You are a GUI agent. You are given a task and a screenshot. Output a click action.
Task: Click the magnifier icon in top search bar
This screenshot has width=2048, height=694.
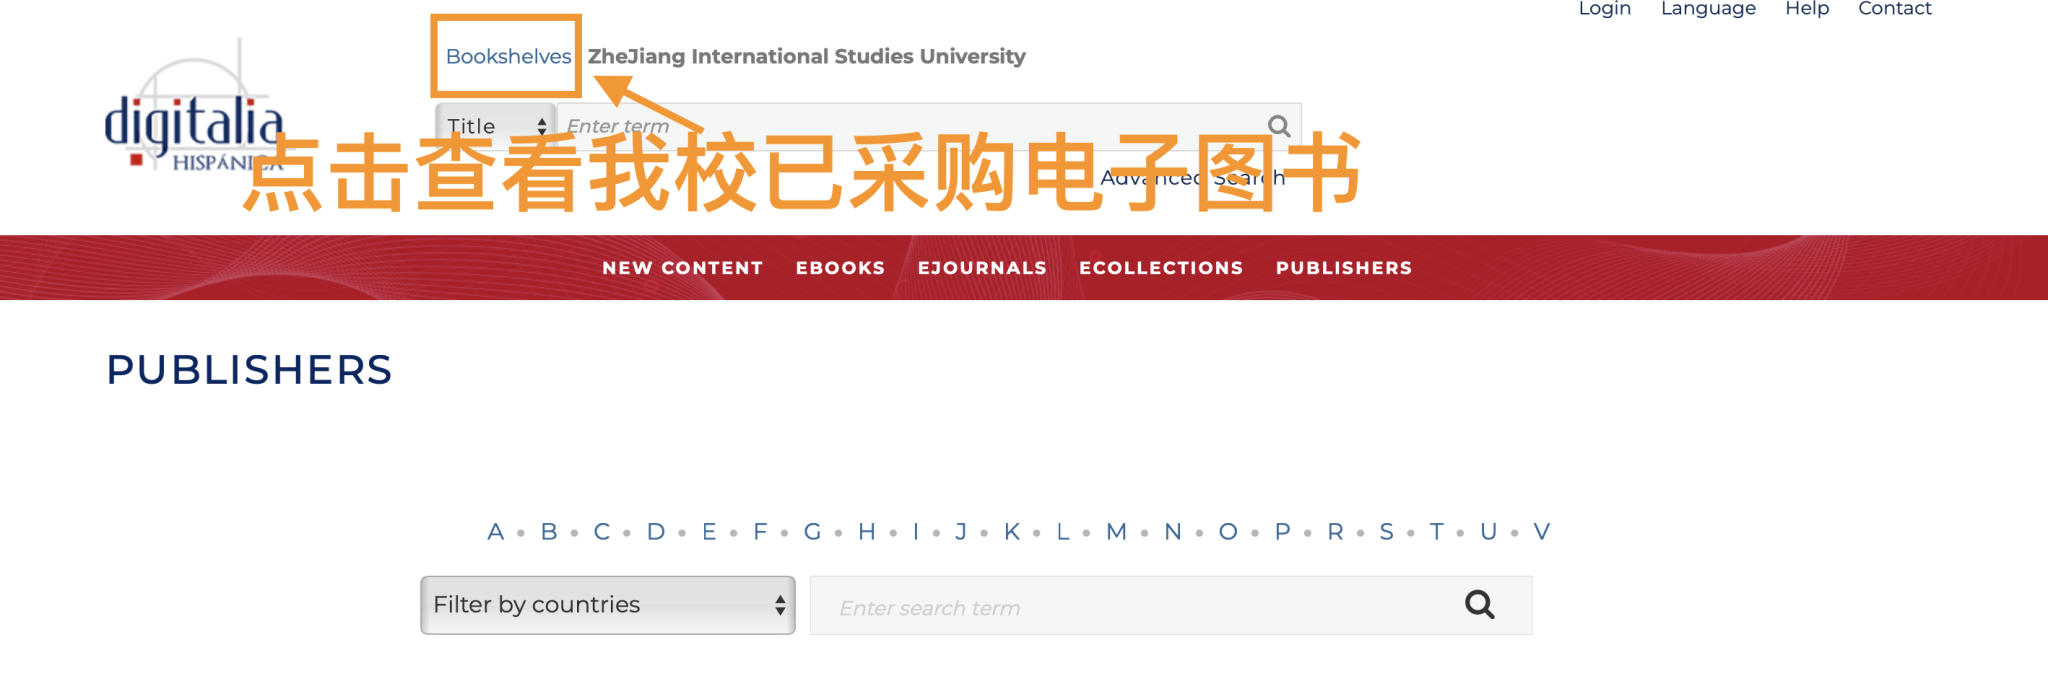(x=1279, y=126)
